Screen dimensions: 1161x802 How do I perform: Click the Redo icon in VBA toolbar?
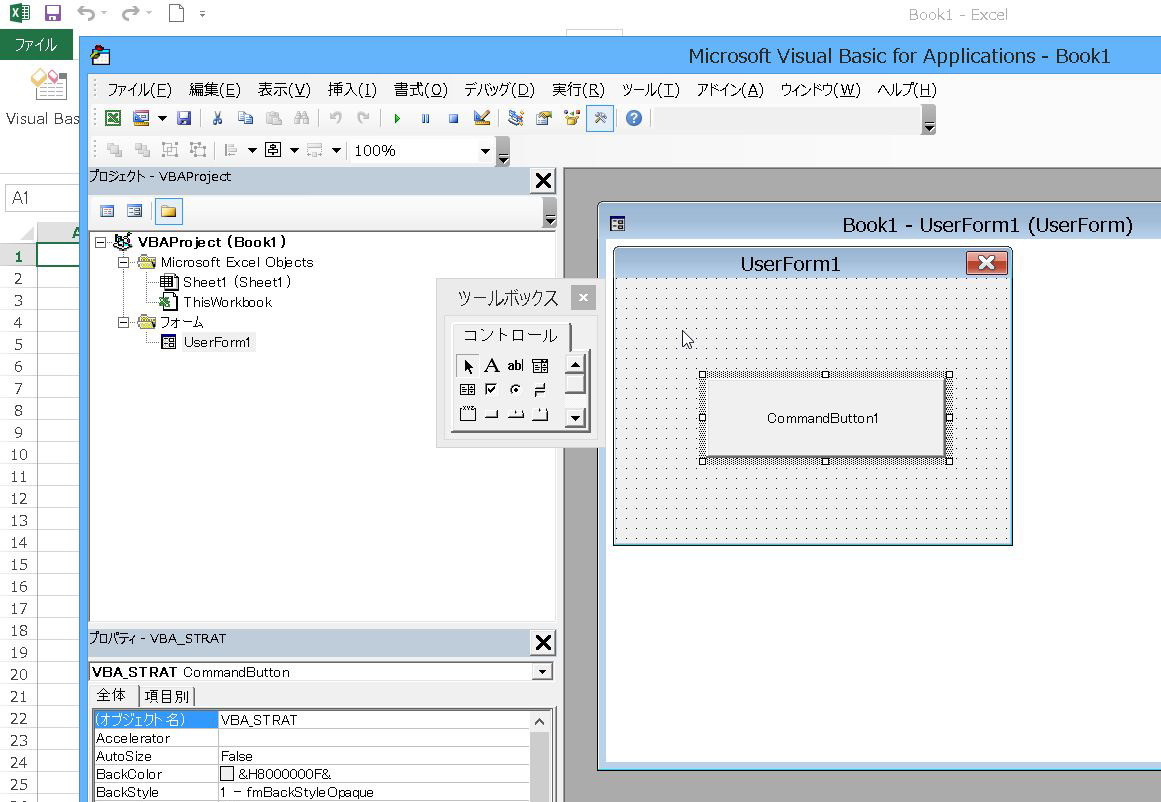(x=363, y=118)
